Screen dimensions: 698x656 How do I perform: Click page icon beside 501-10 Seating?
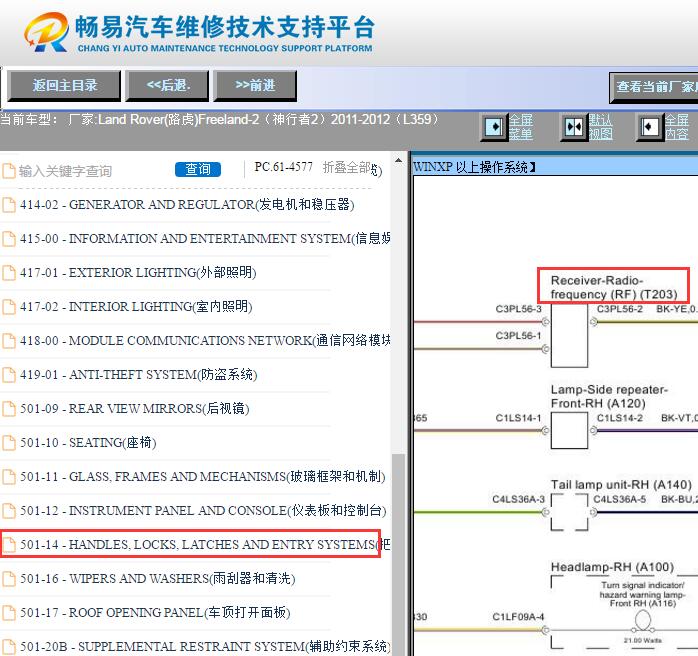pyautogui.click(x=8, y=442)
